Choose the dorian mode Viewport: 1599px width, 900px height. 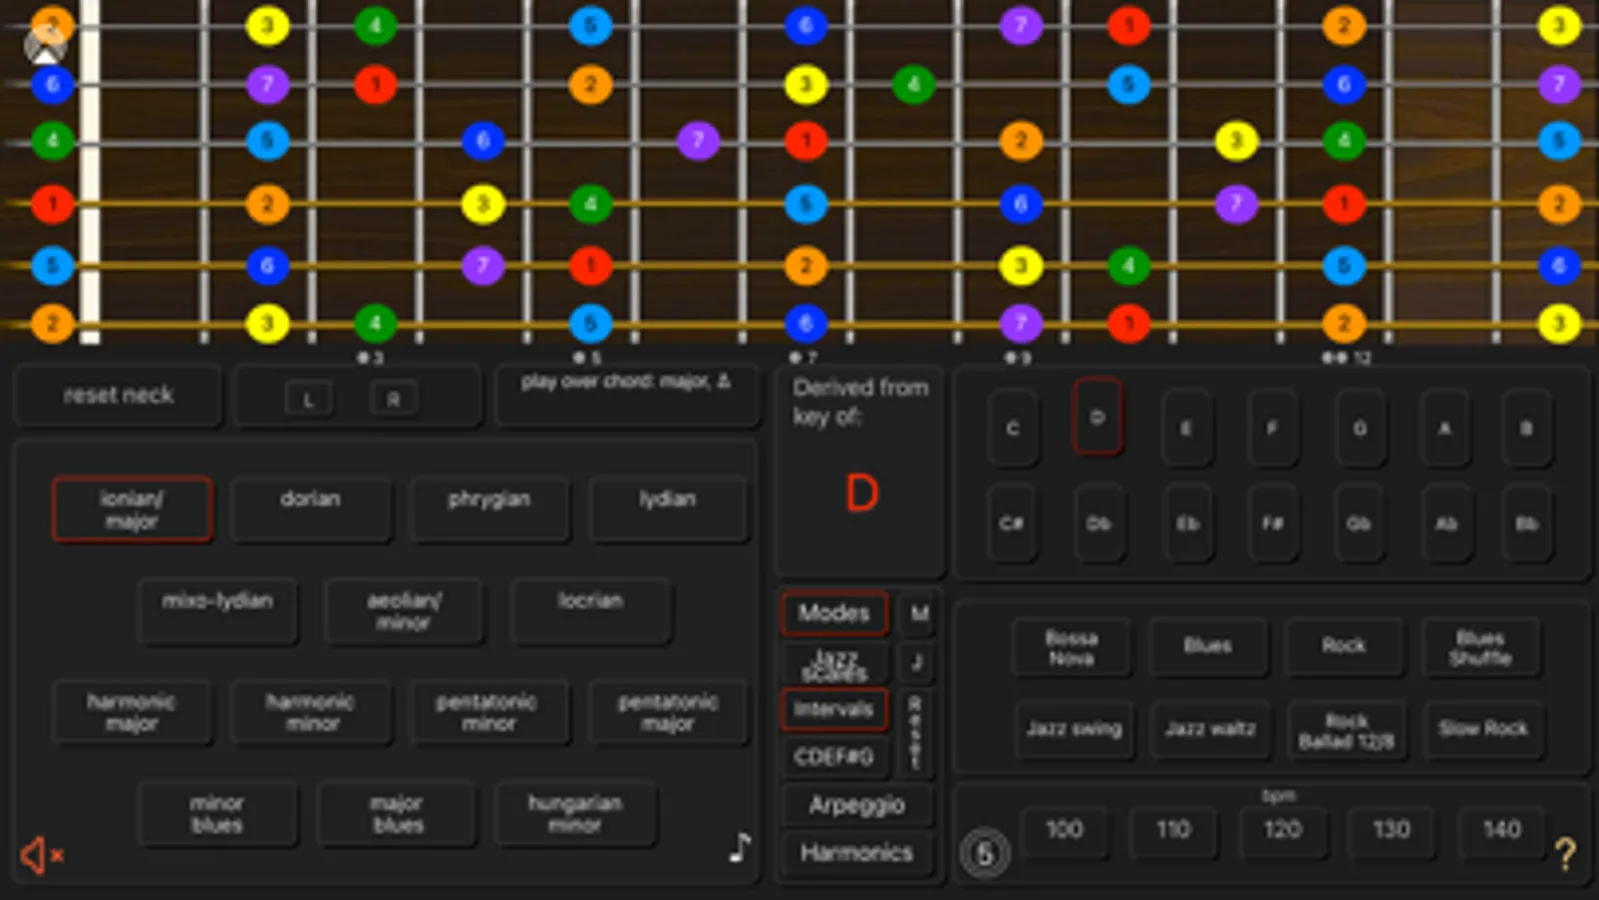[310, 510]
